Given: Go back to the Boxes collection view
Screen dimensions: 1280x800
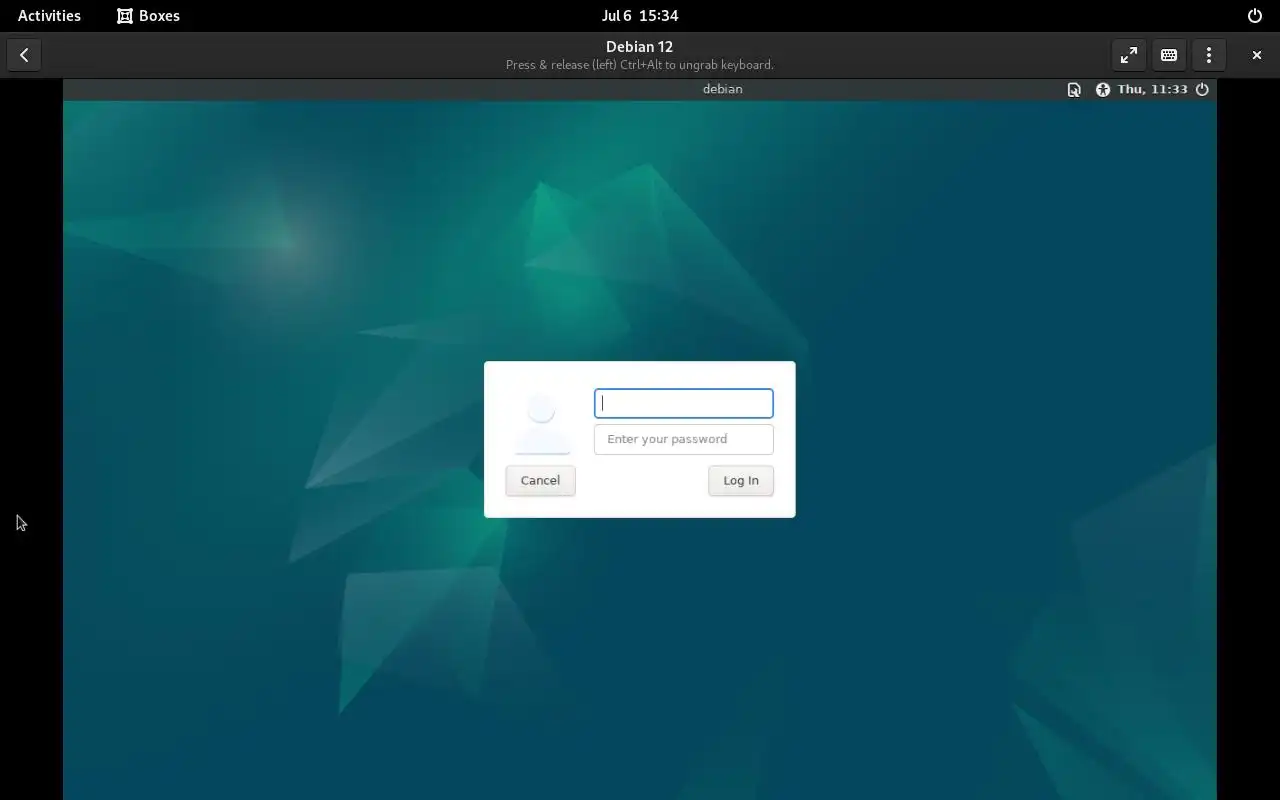Looking at the screenshot, I should coord(24,55).
